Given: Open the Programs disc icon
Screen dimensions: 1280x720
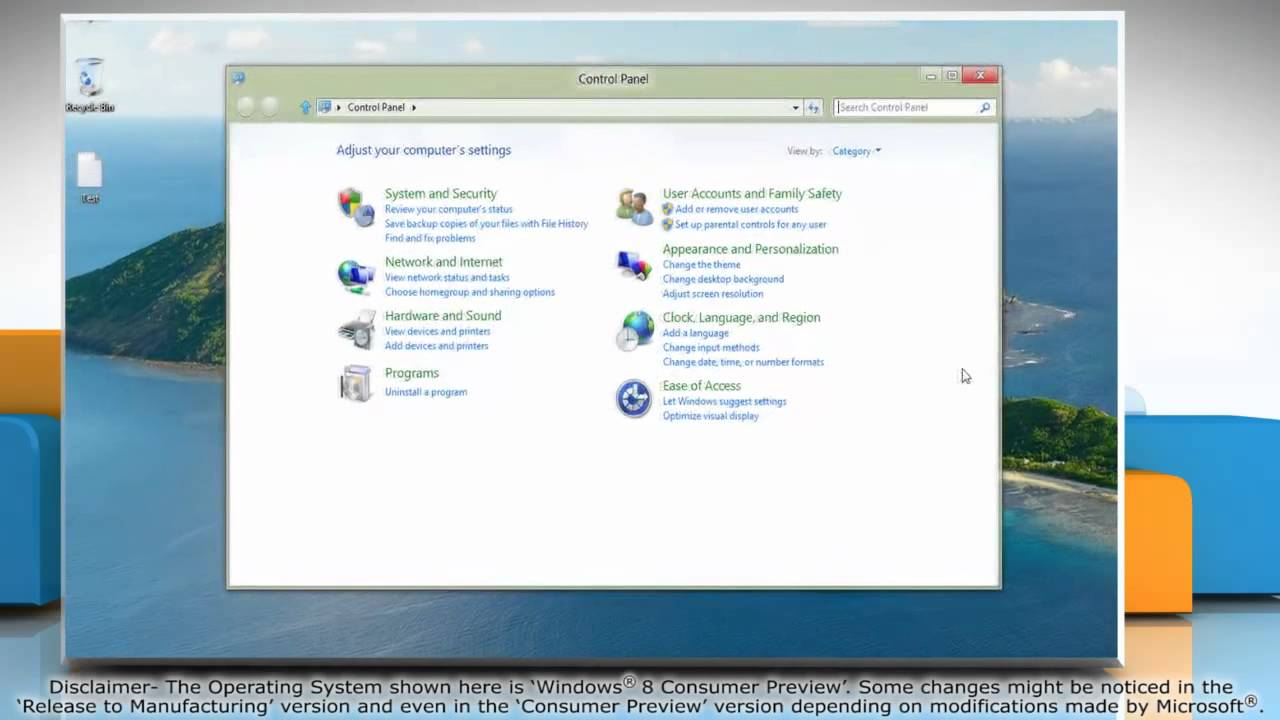Looking at the screenshot, I should pyautogui.click(x=355, y=383).
